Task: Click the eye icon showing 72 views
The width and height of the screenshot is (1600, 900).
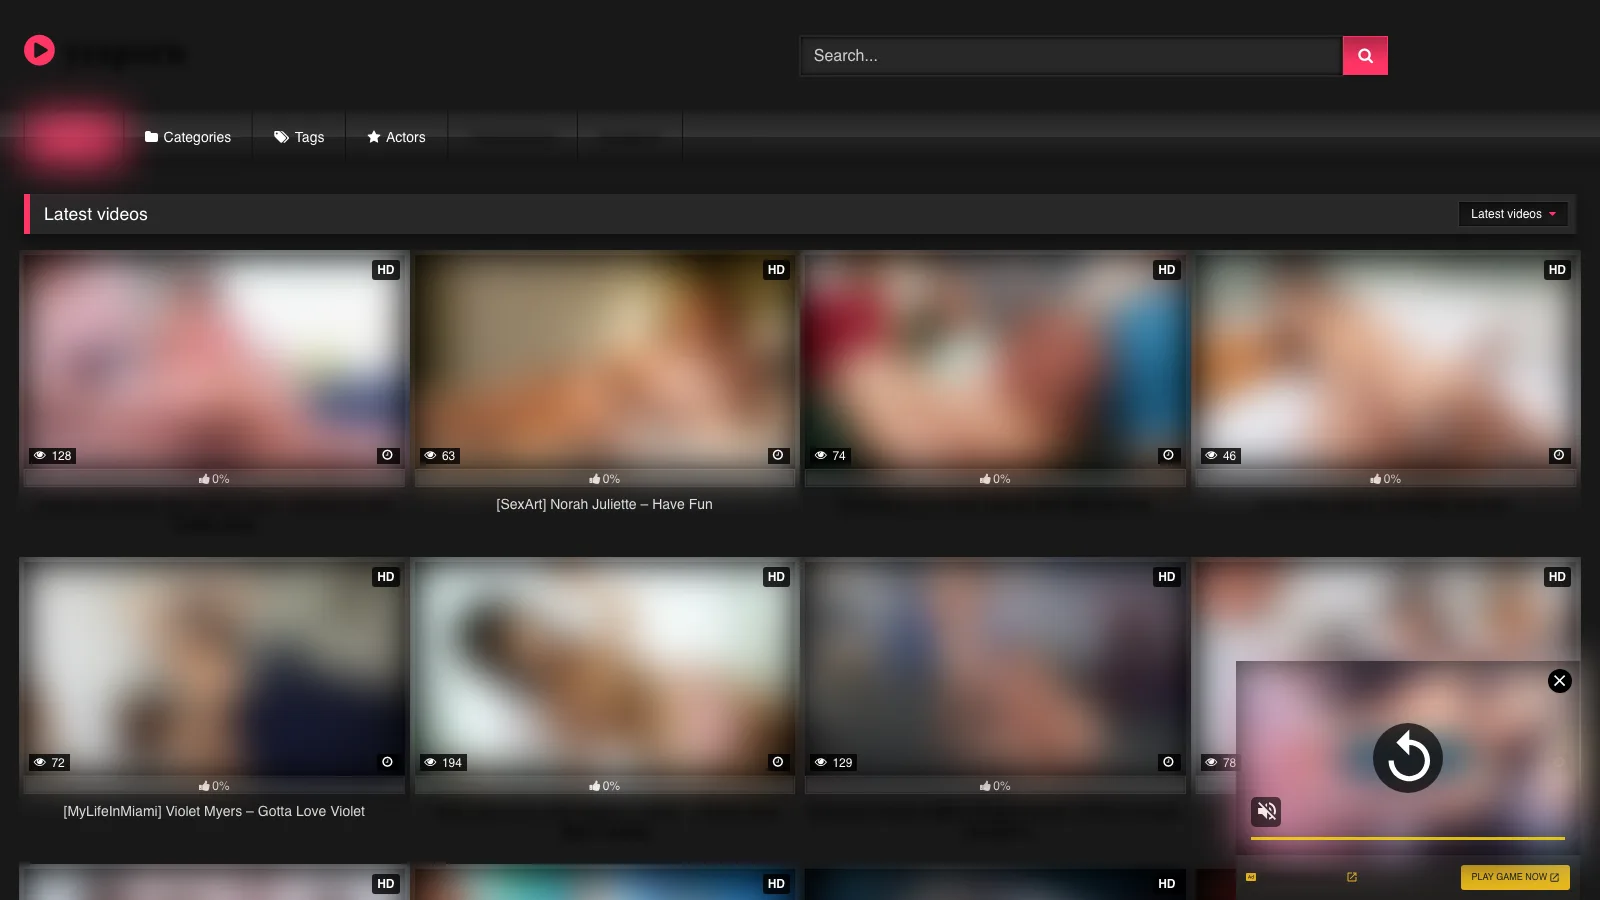Action: pyautogui.click(x=40, y=763)
